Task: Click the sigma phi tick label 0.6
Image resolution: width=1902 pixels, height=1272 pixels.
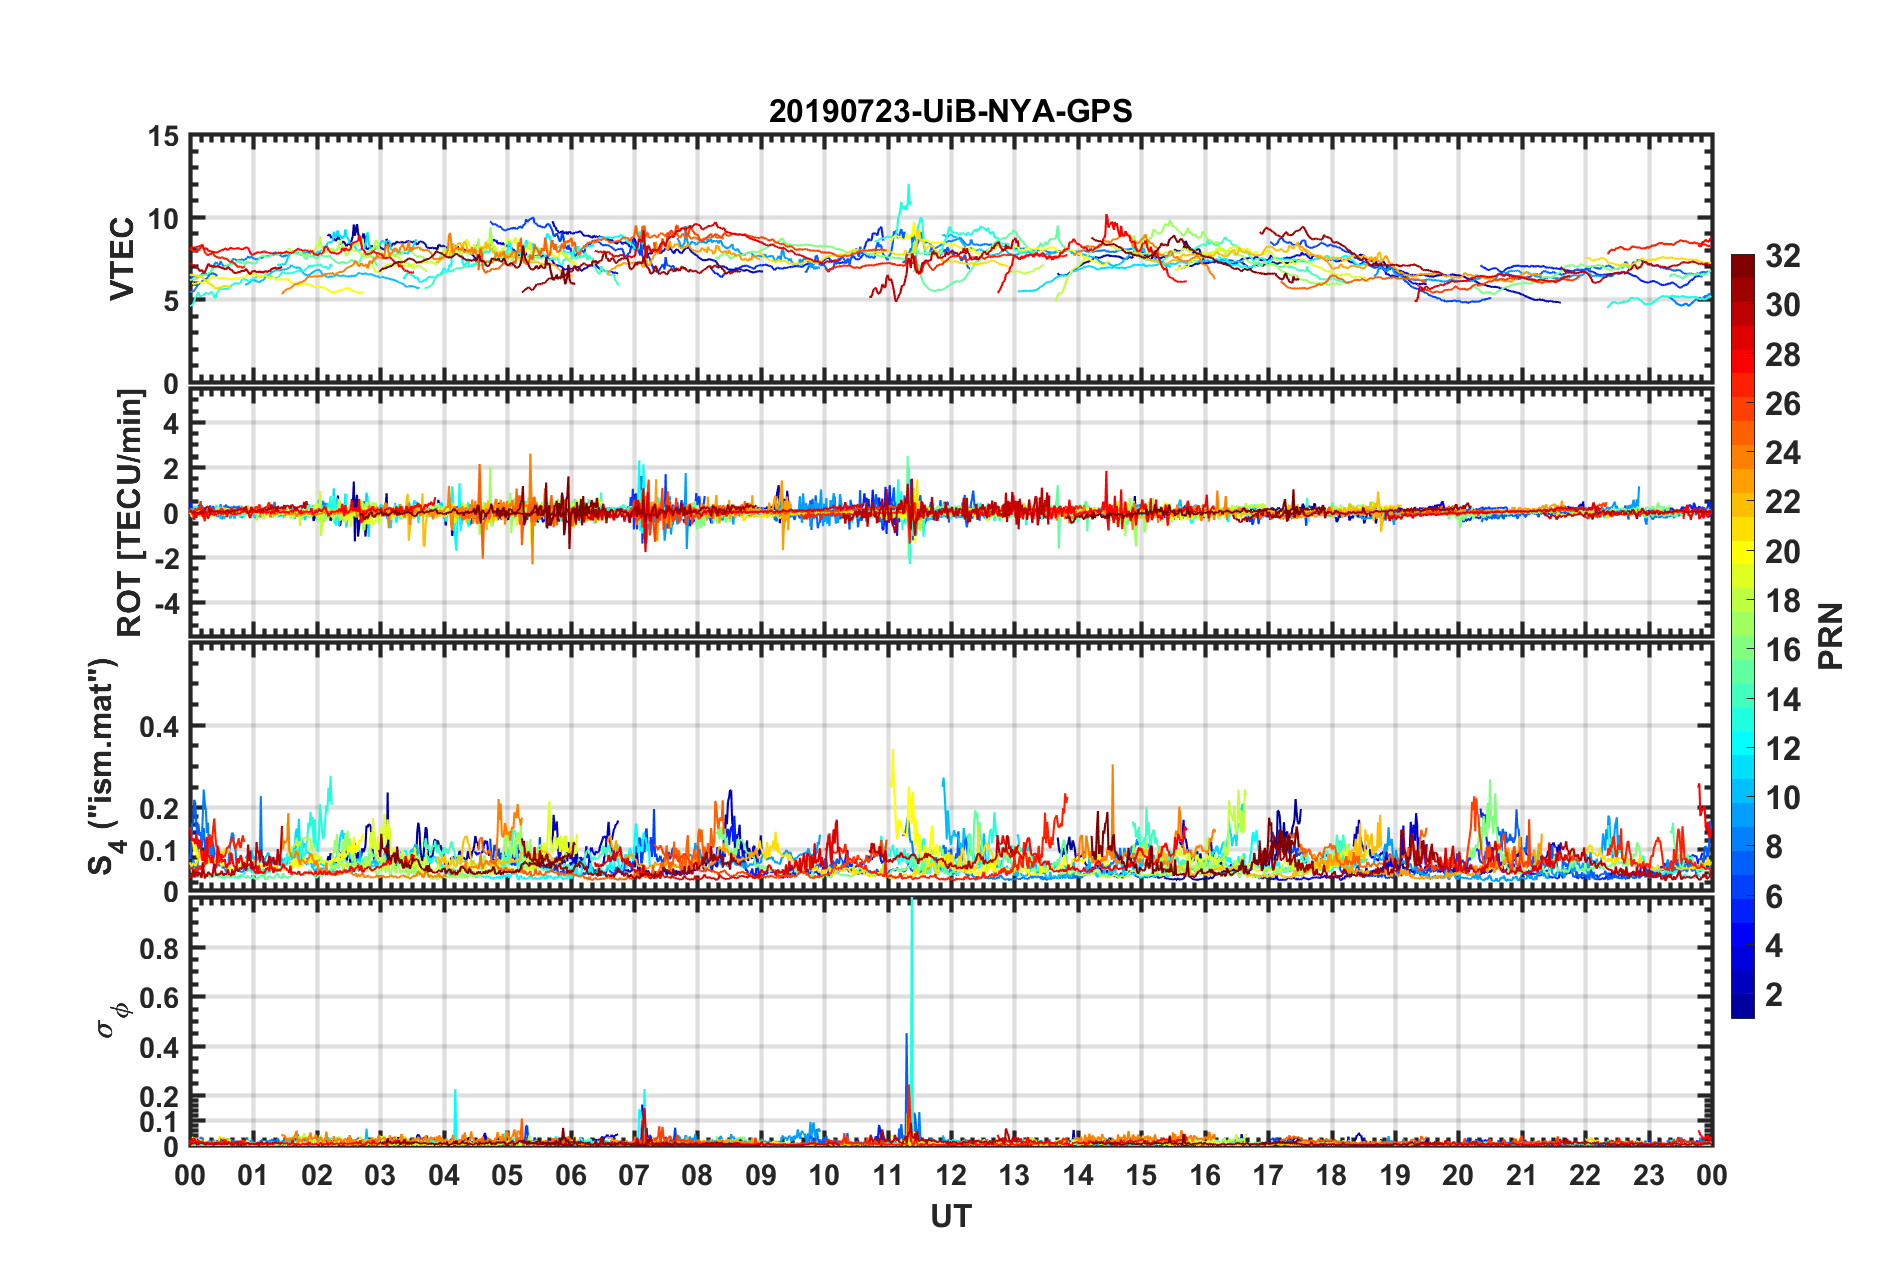Action: coord(160,998)
